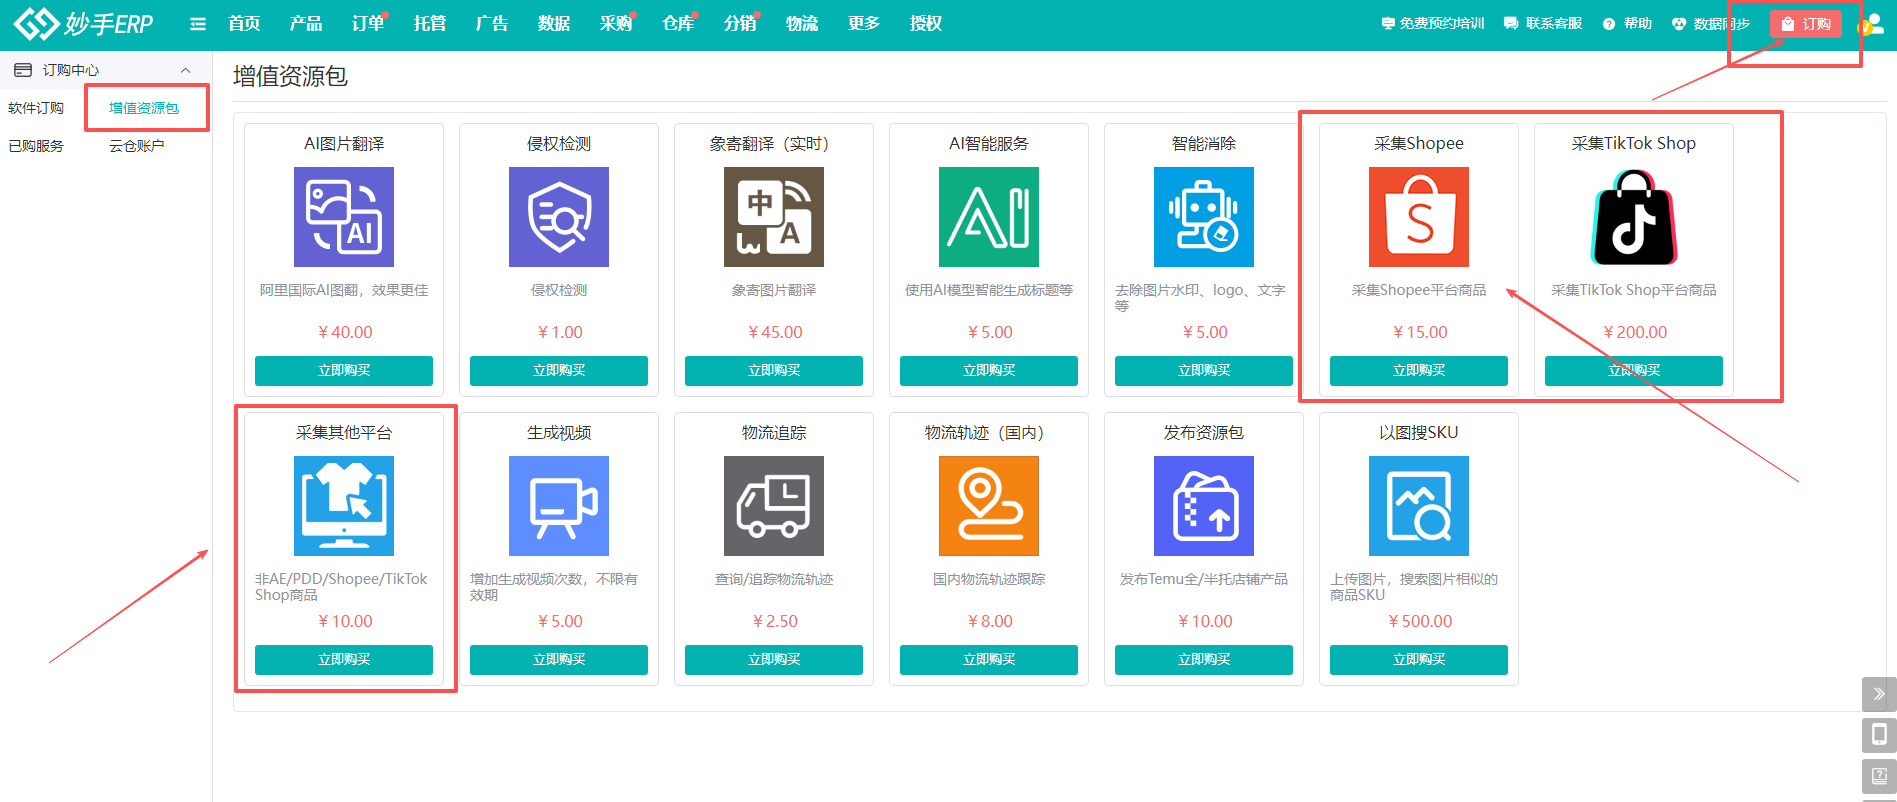Buy 以图搜SKU with 立即购买
Viewport: 1897px width, 802px height.
1419,659
